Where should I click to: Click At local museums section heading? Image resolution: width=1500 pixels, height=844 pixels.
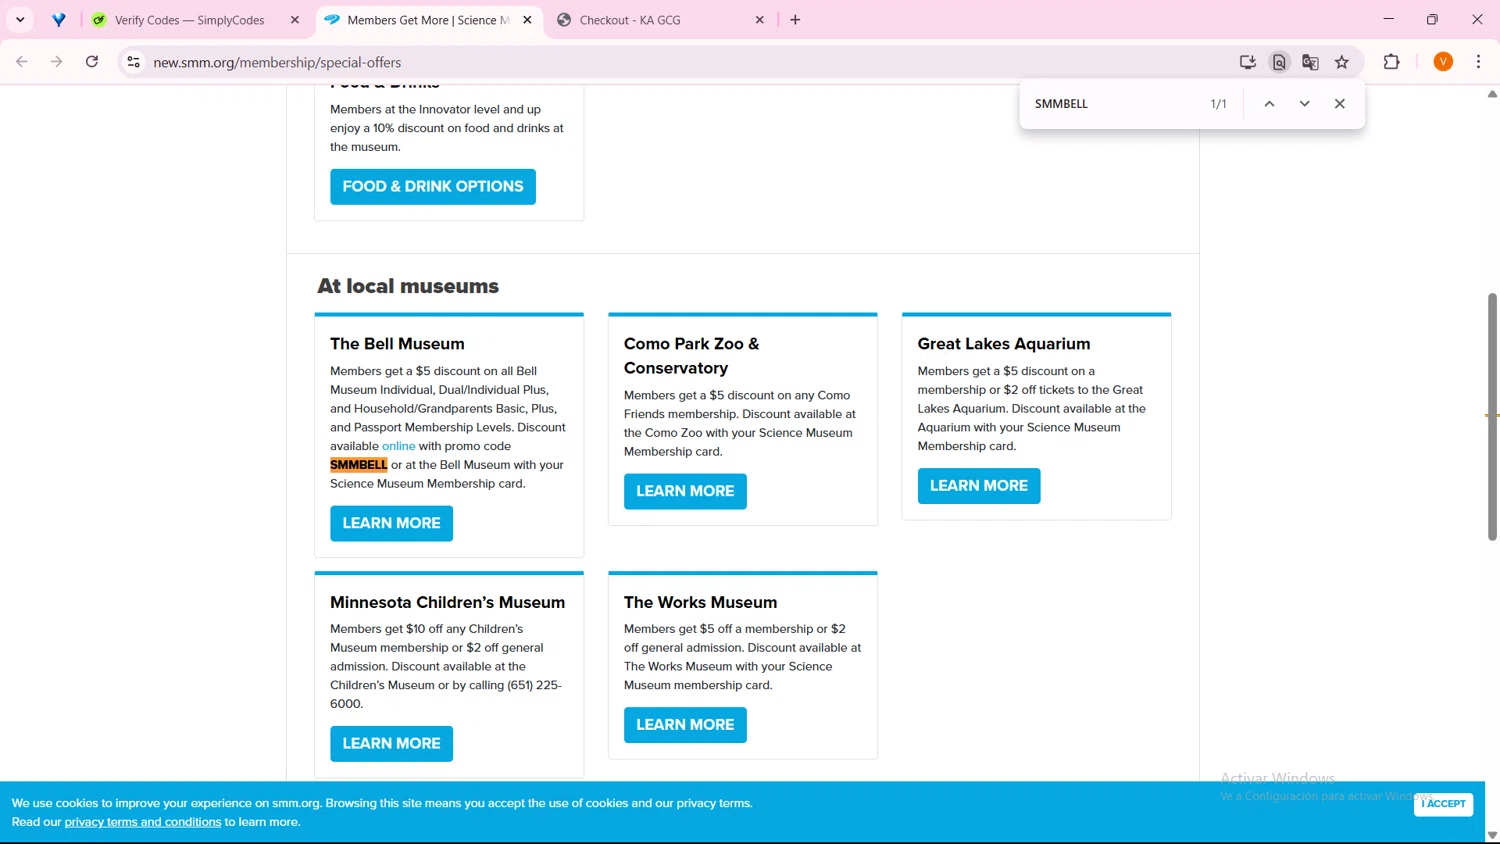(x=408, y=287)
